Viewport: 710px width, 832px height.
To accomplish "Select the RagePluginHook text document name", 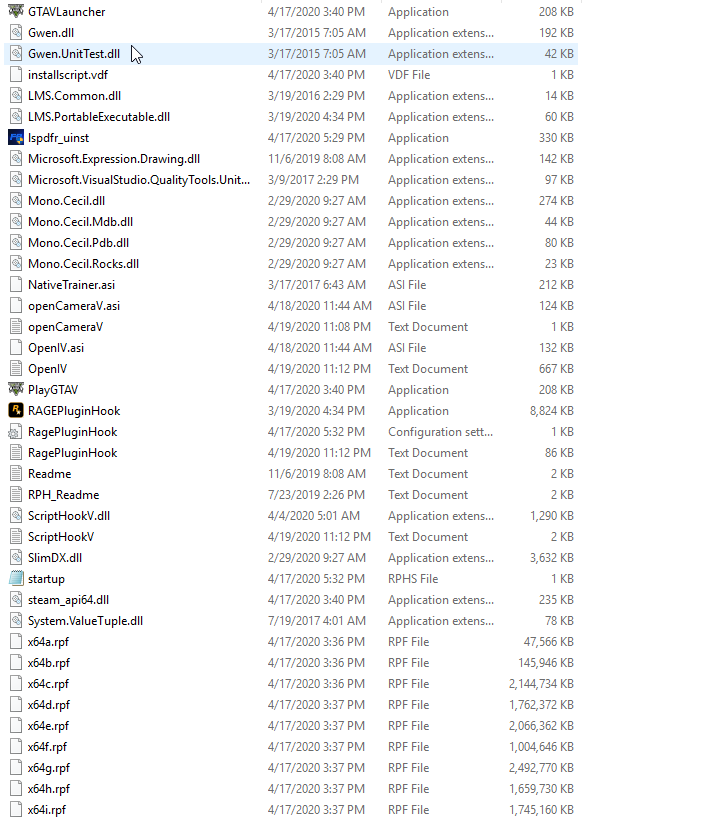I will click(x=73, y=453).
